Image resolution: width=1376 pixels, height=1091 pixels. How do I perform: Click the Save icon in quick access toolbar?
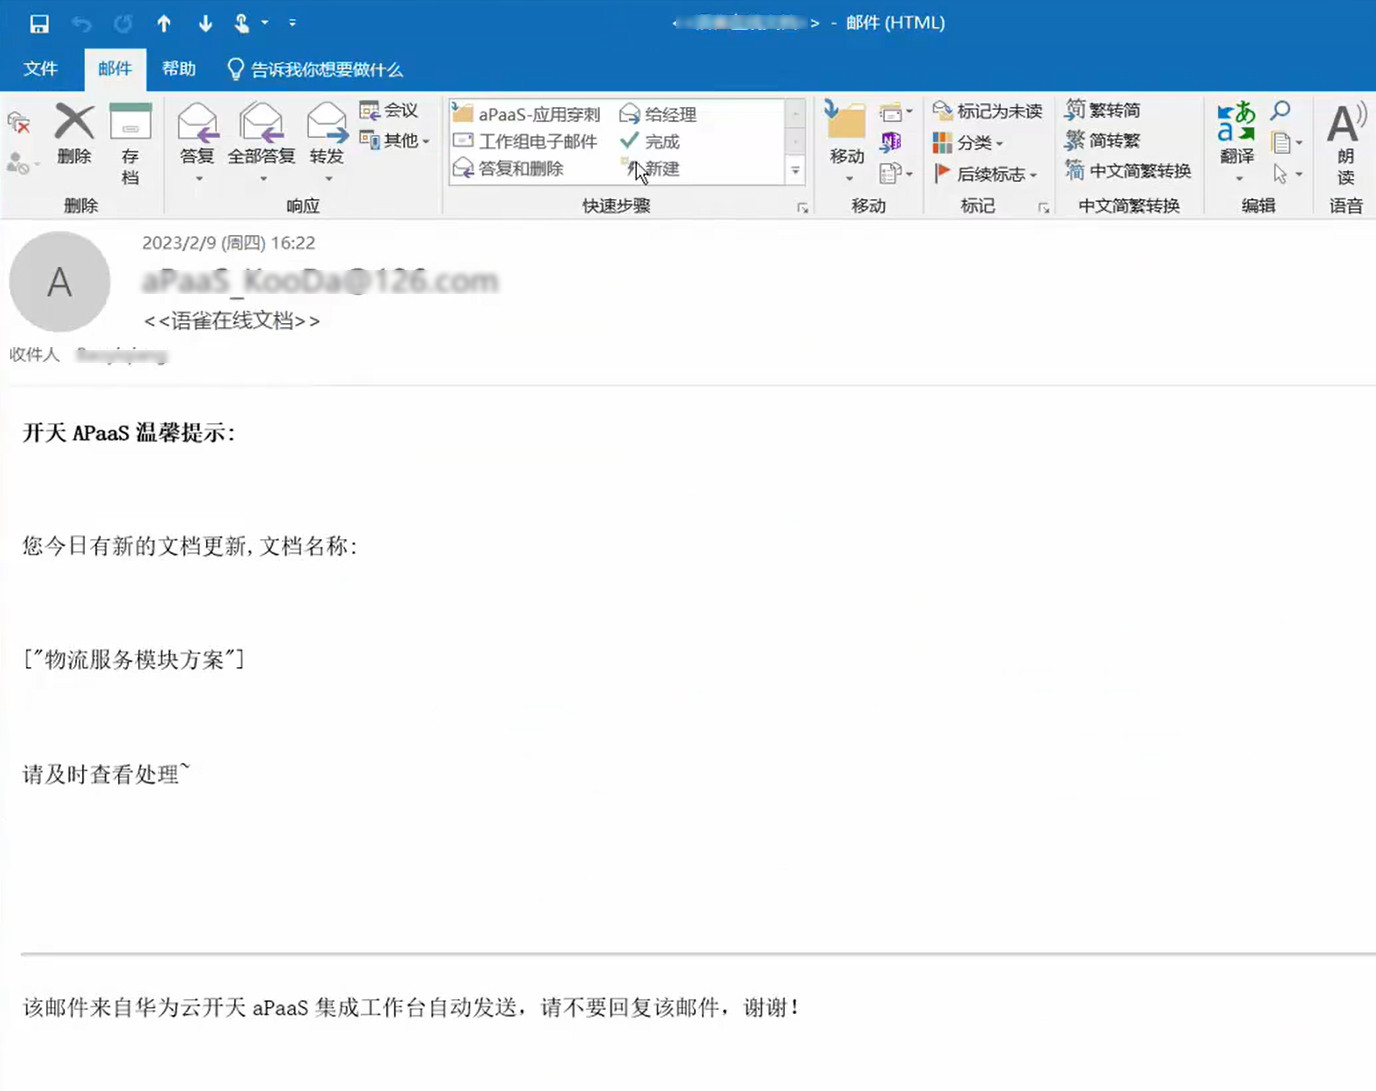click(39, 23)
